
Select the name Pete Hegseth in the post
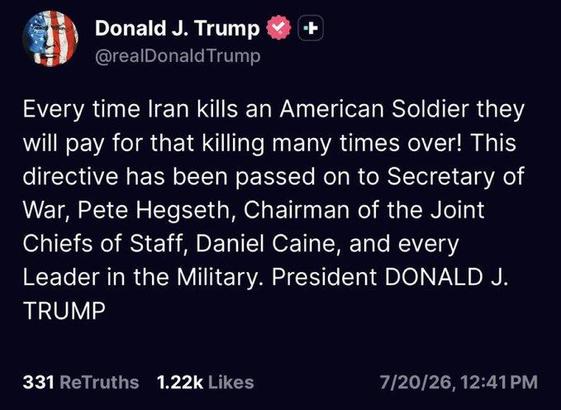(153, 210)
